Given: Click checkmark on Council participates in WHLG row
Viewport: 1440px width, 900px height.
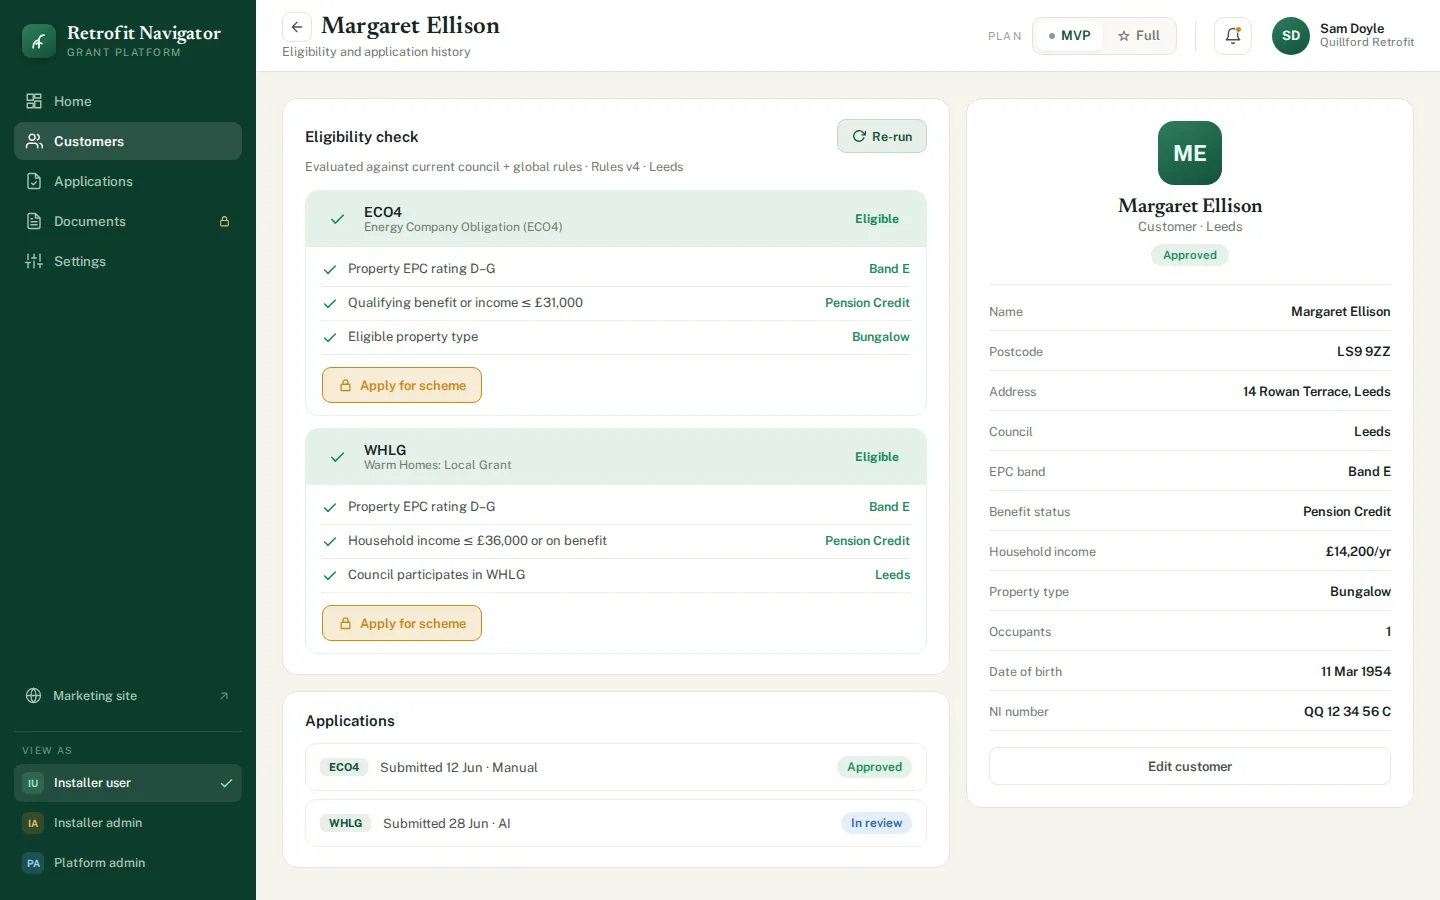Looking at the screenshot, I should [330, 575].
